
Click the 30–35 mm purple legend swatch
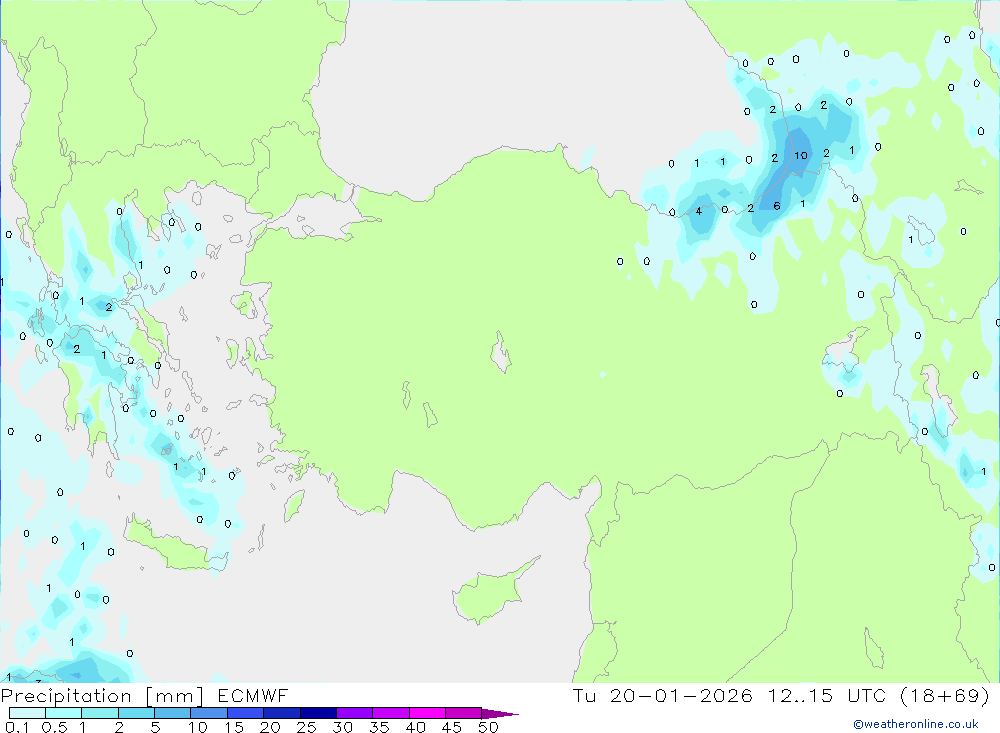354,713
